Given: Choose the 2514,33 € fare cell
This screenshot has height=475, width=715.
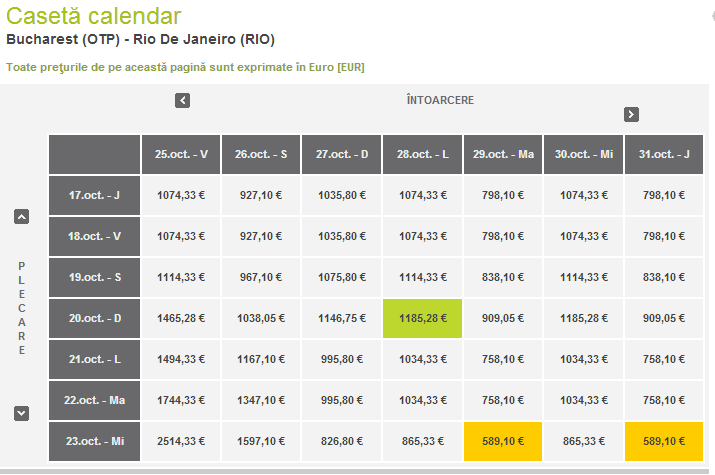Looking at the screenshot, I should 181,441.
